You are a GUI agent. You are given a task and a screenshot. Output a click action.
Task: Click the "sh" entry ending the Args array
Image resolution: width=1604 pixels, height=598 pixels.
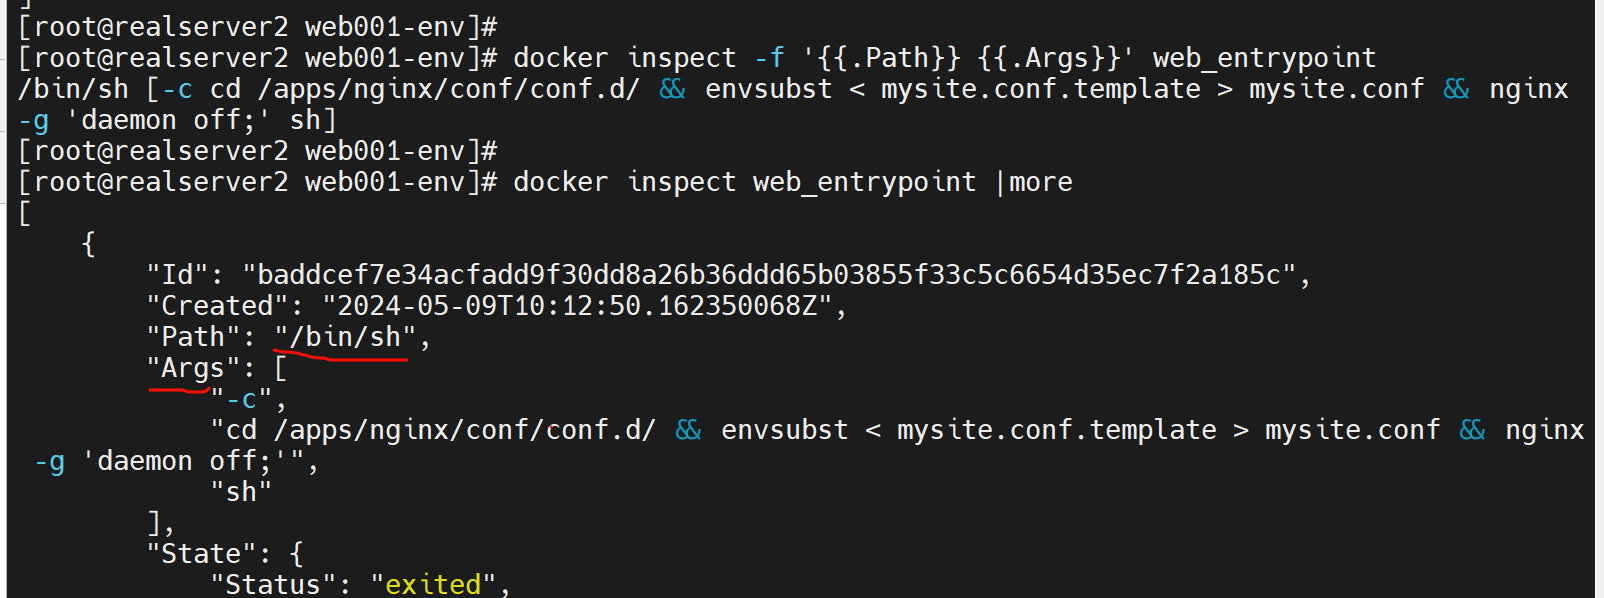(x=240, y=492)
